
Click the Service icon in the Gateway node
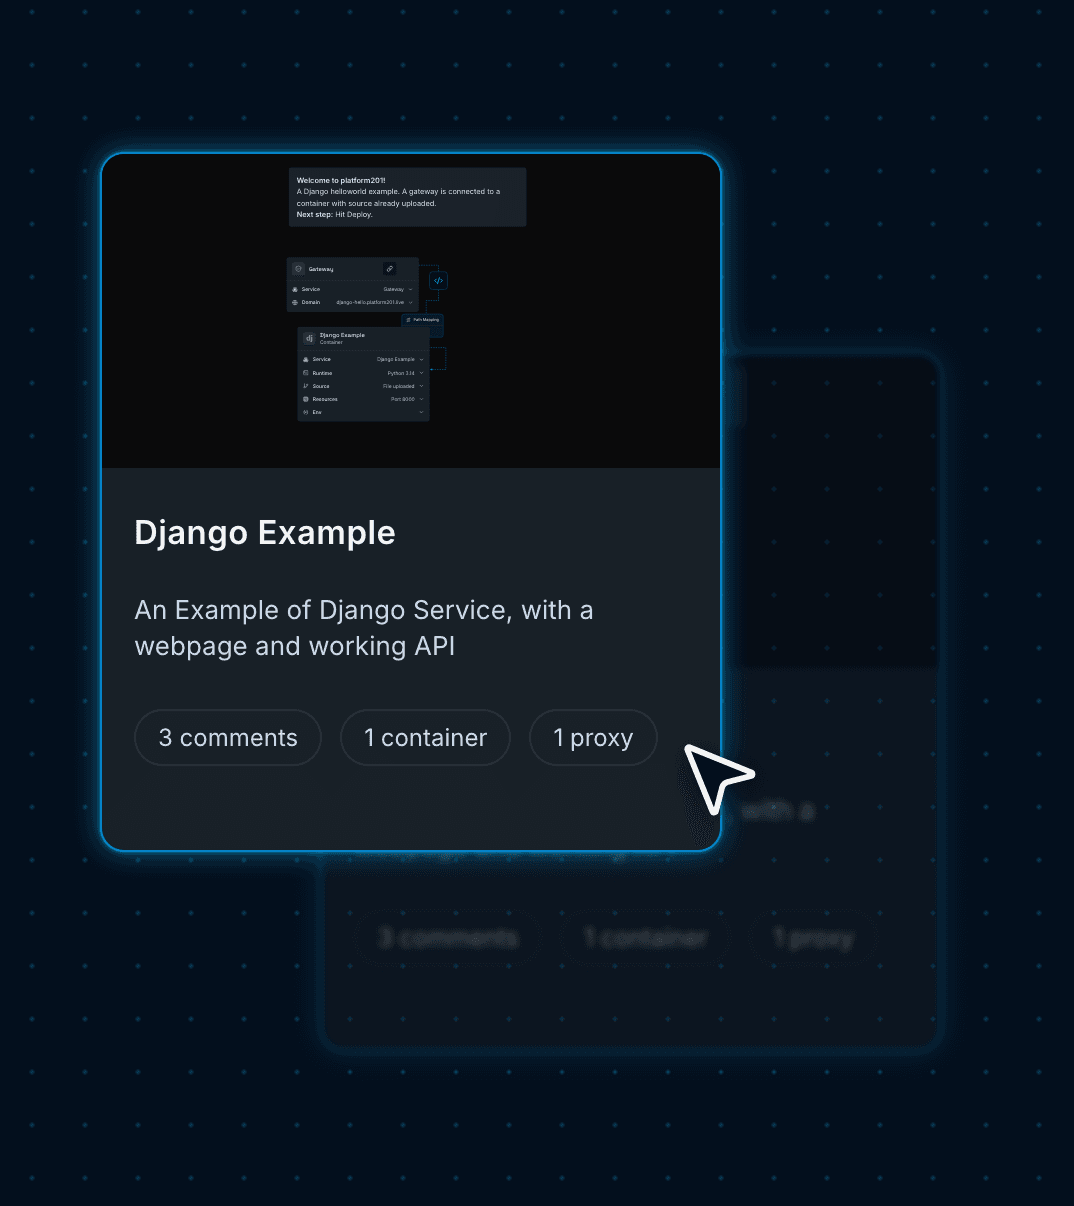pyautogui.click(x=295, y=289)
